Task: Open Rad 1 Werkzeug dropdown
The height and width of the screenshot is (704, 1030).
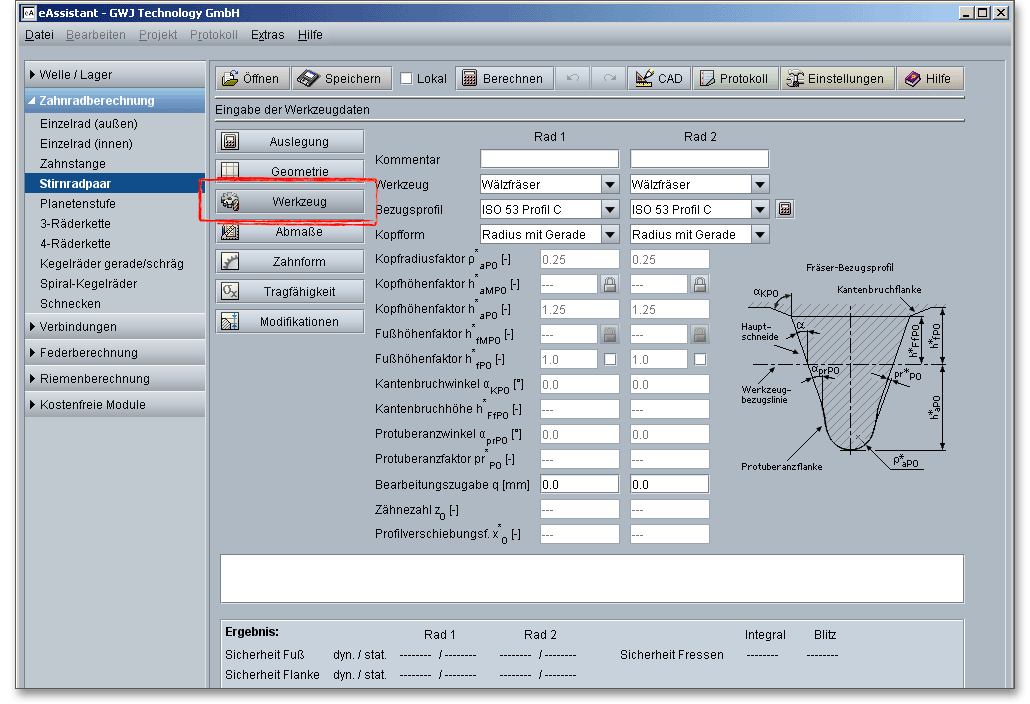Action: click(609, 184)
